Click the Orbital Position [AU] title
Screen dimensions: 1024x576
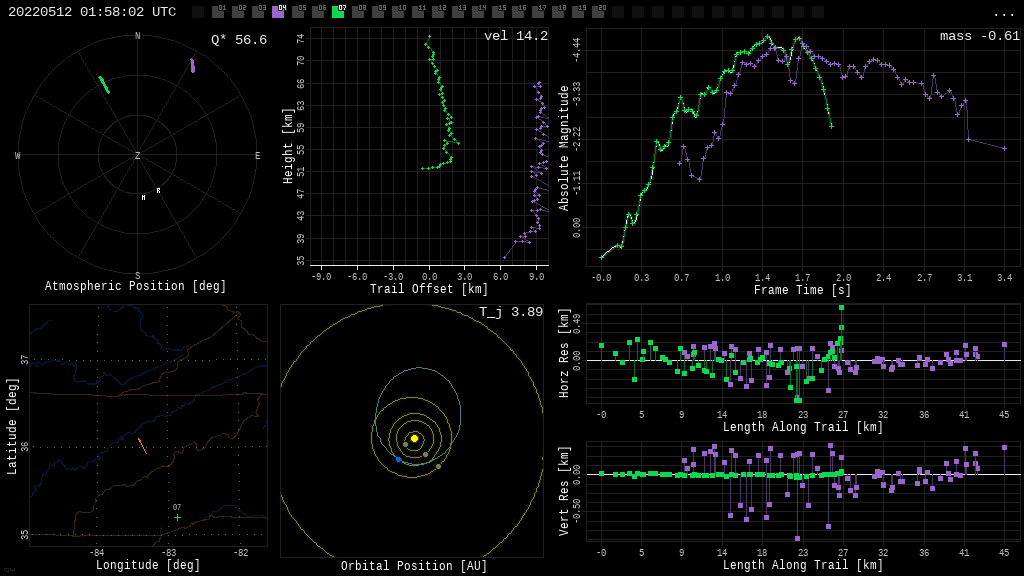point(414,566)
